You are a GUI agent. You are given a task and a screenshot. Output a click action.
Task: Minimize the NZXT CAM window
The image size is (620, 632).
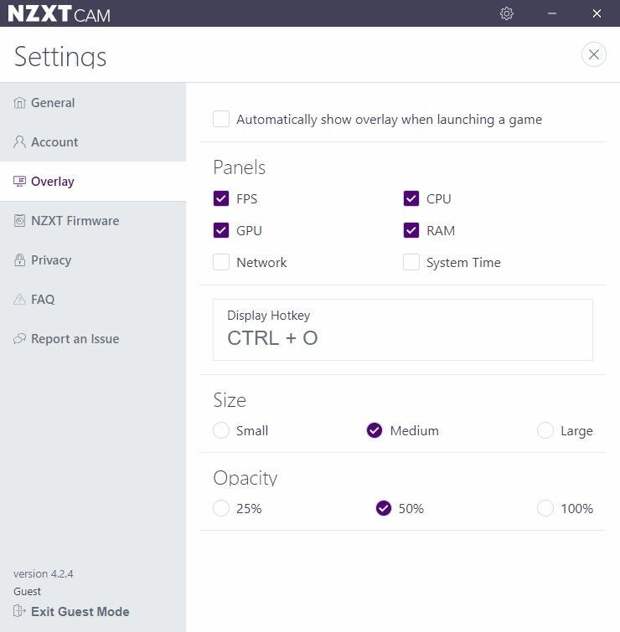552,14
